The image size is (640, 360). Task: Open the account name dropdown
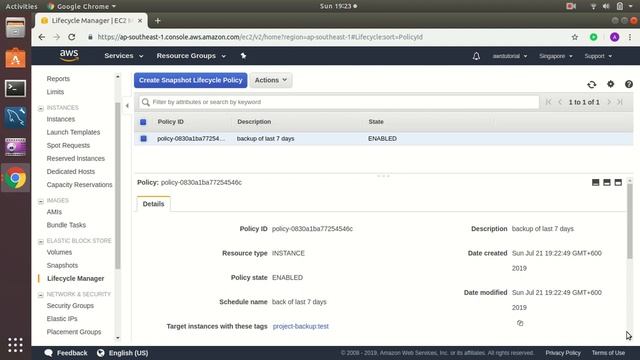(509, 56)
